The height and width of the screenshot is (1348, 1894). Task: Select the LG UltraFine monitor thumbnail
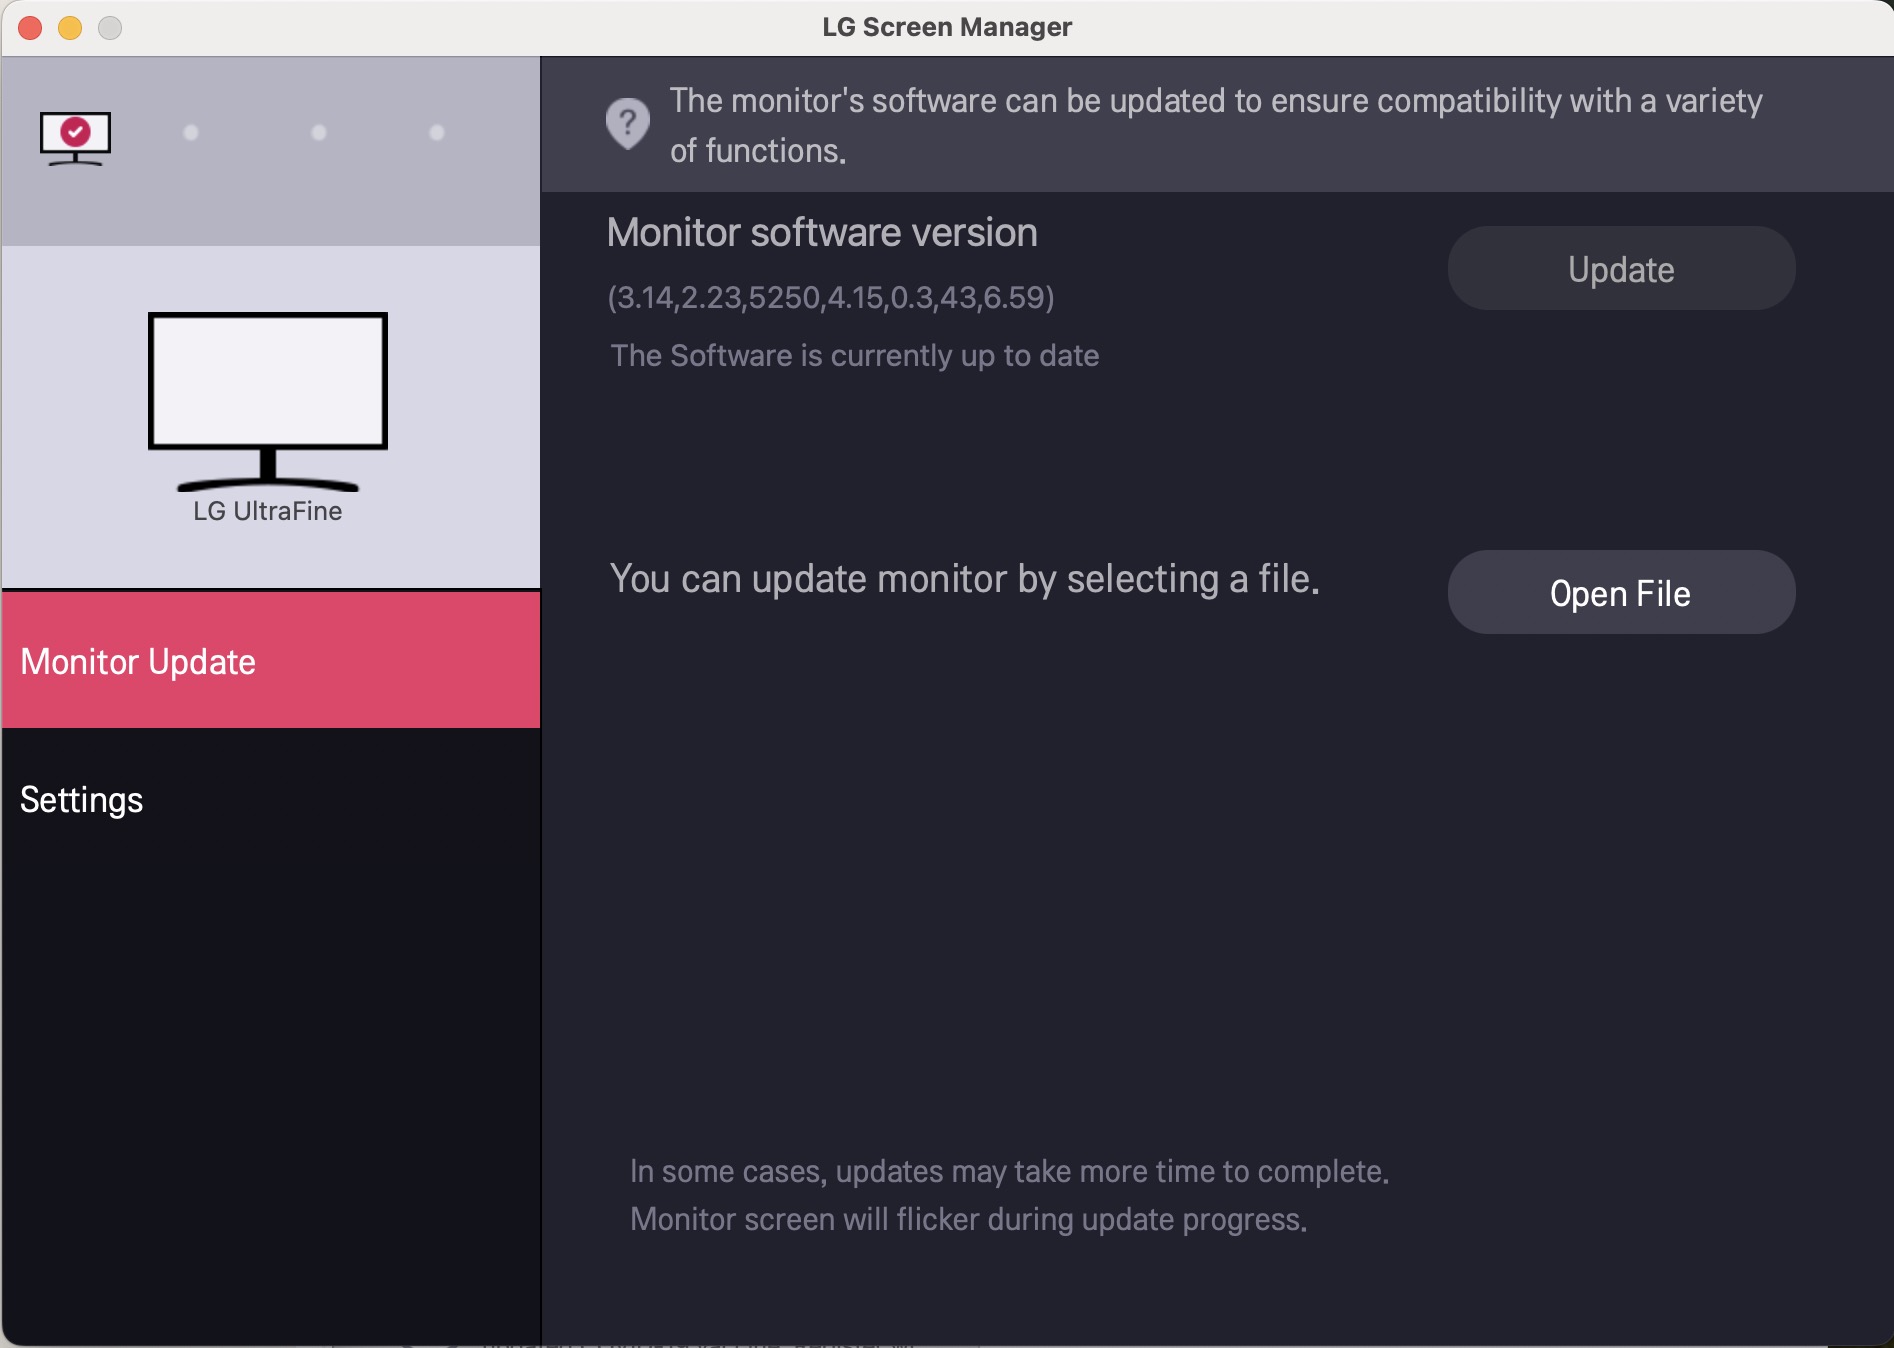(x=268, y=402)
